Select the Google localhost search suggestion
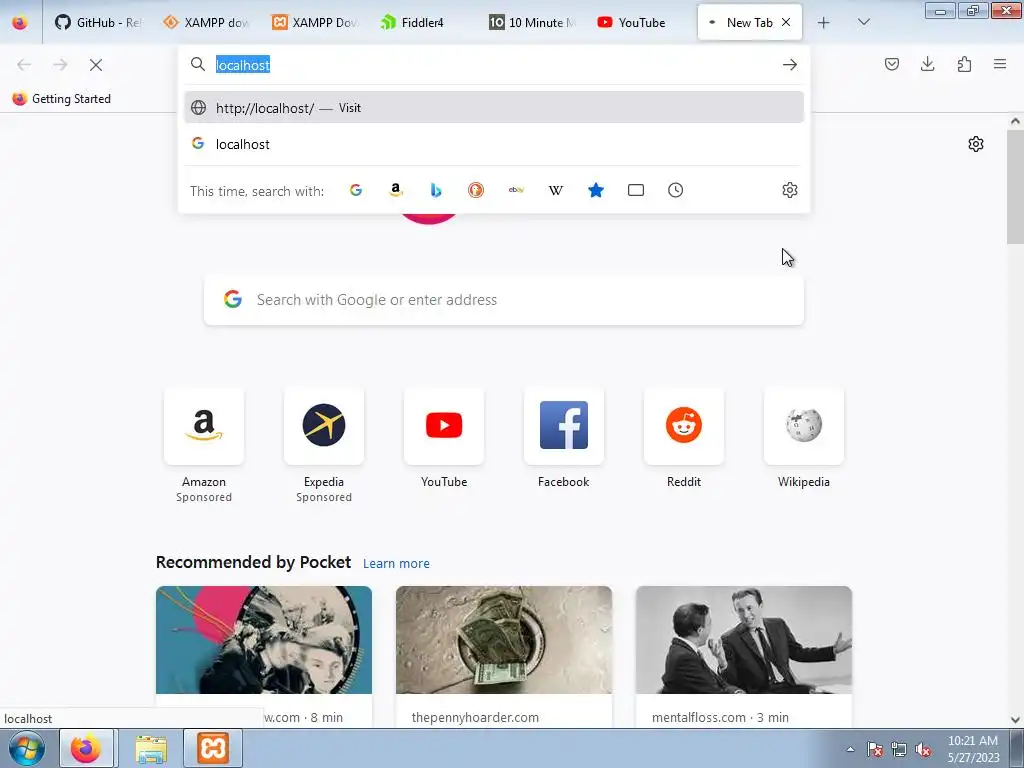1024x768 pixels. [494, 144]
